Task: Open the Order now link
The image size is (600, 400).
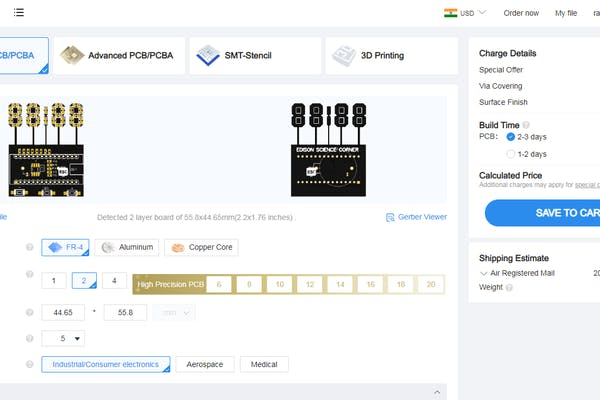Action: (521, 13)
